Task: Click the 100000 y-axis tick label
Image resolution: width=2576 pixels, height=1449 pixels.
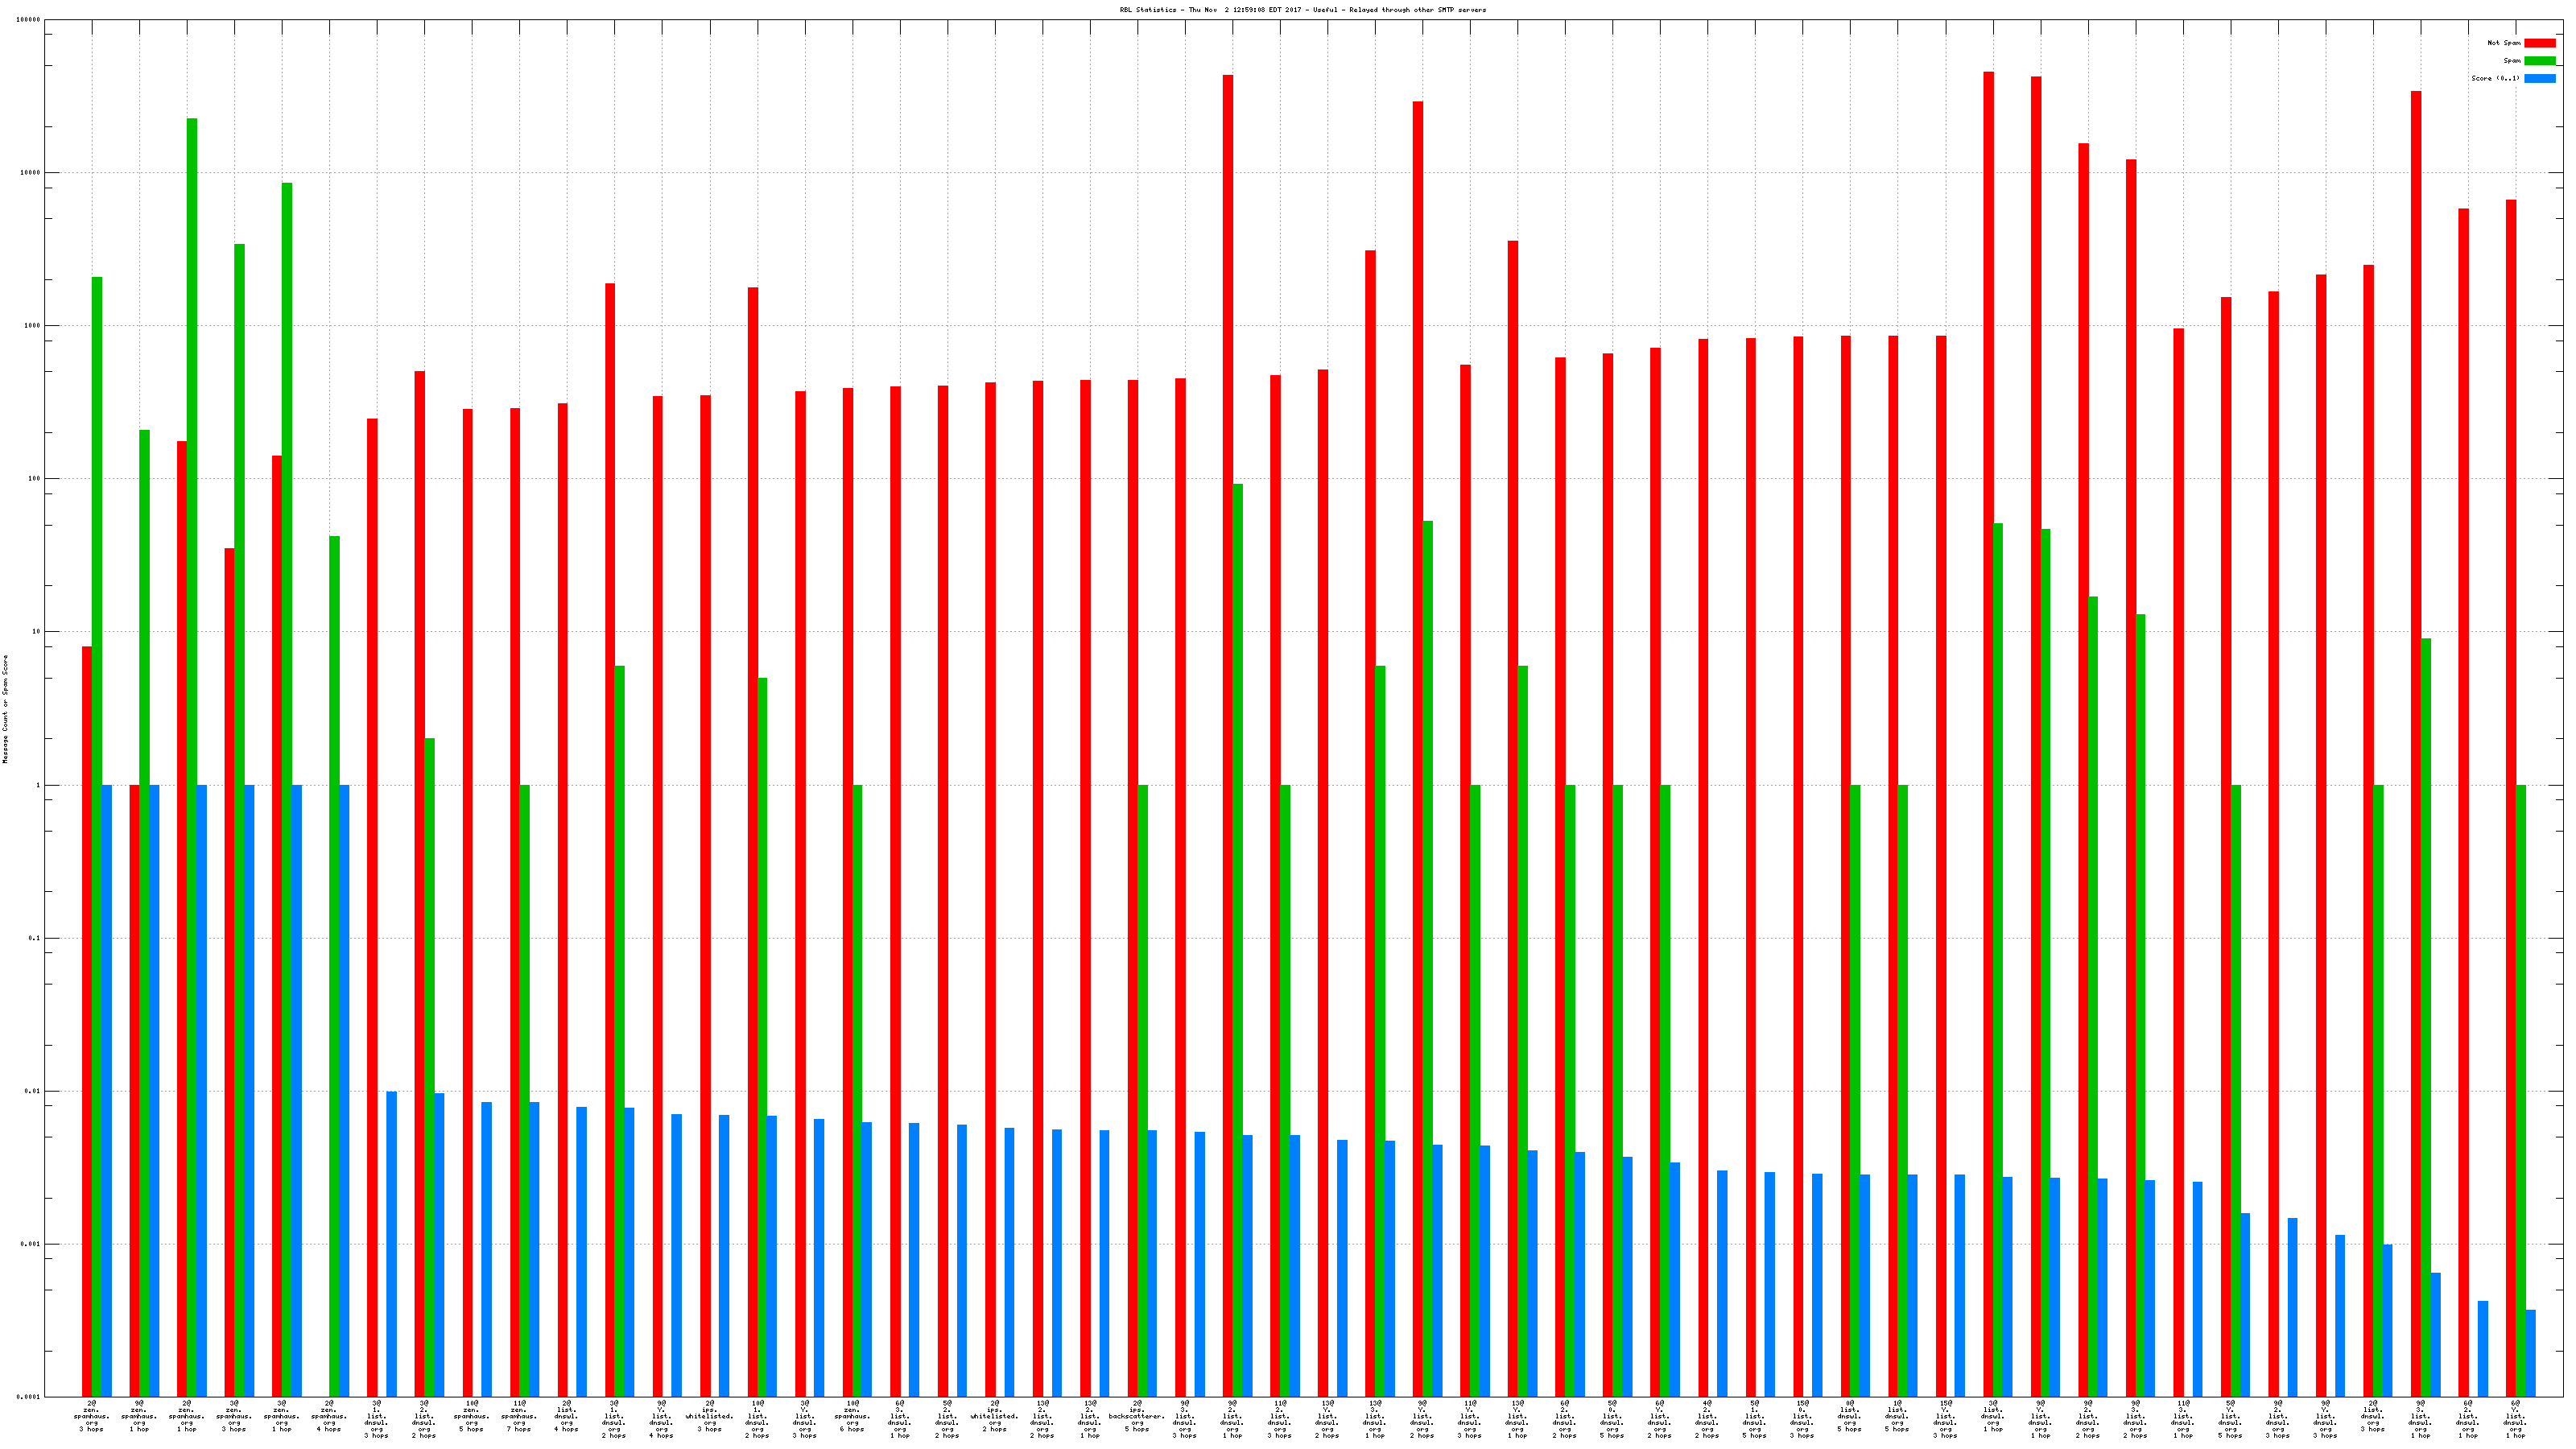Action: [29, 20]
